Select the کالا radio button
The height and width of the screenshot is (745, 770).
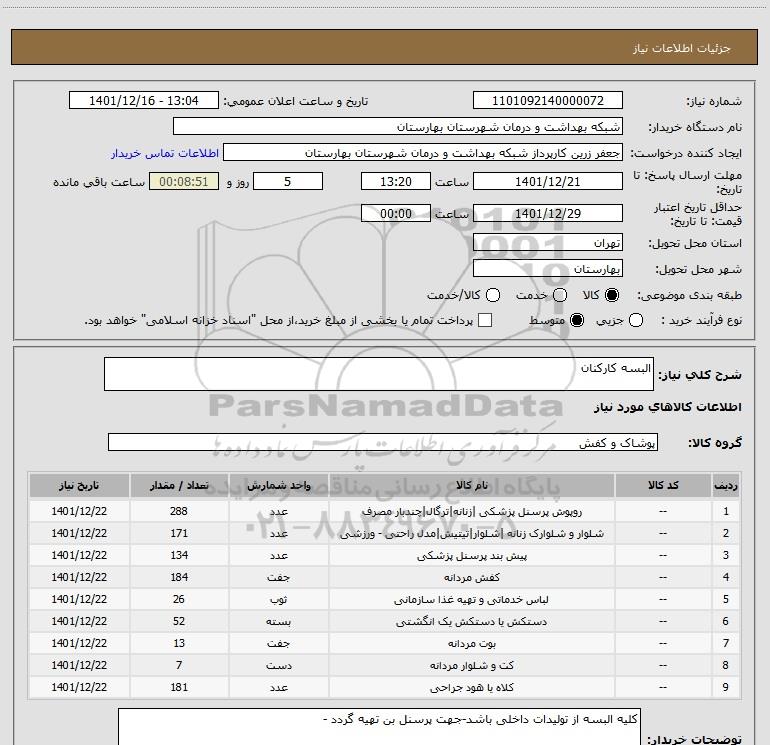[612, 295]
